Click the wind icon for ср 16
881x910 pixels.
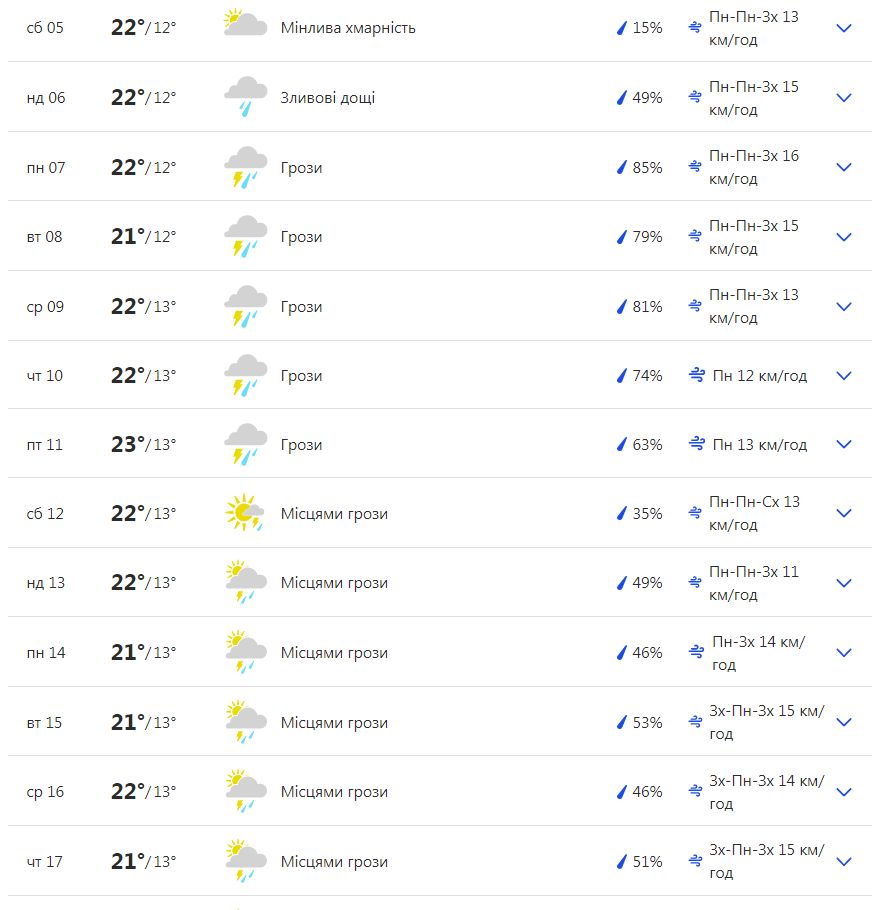click(695, 791)
